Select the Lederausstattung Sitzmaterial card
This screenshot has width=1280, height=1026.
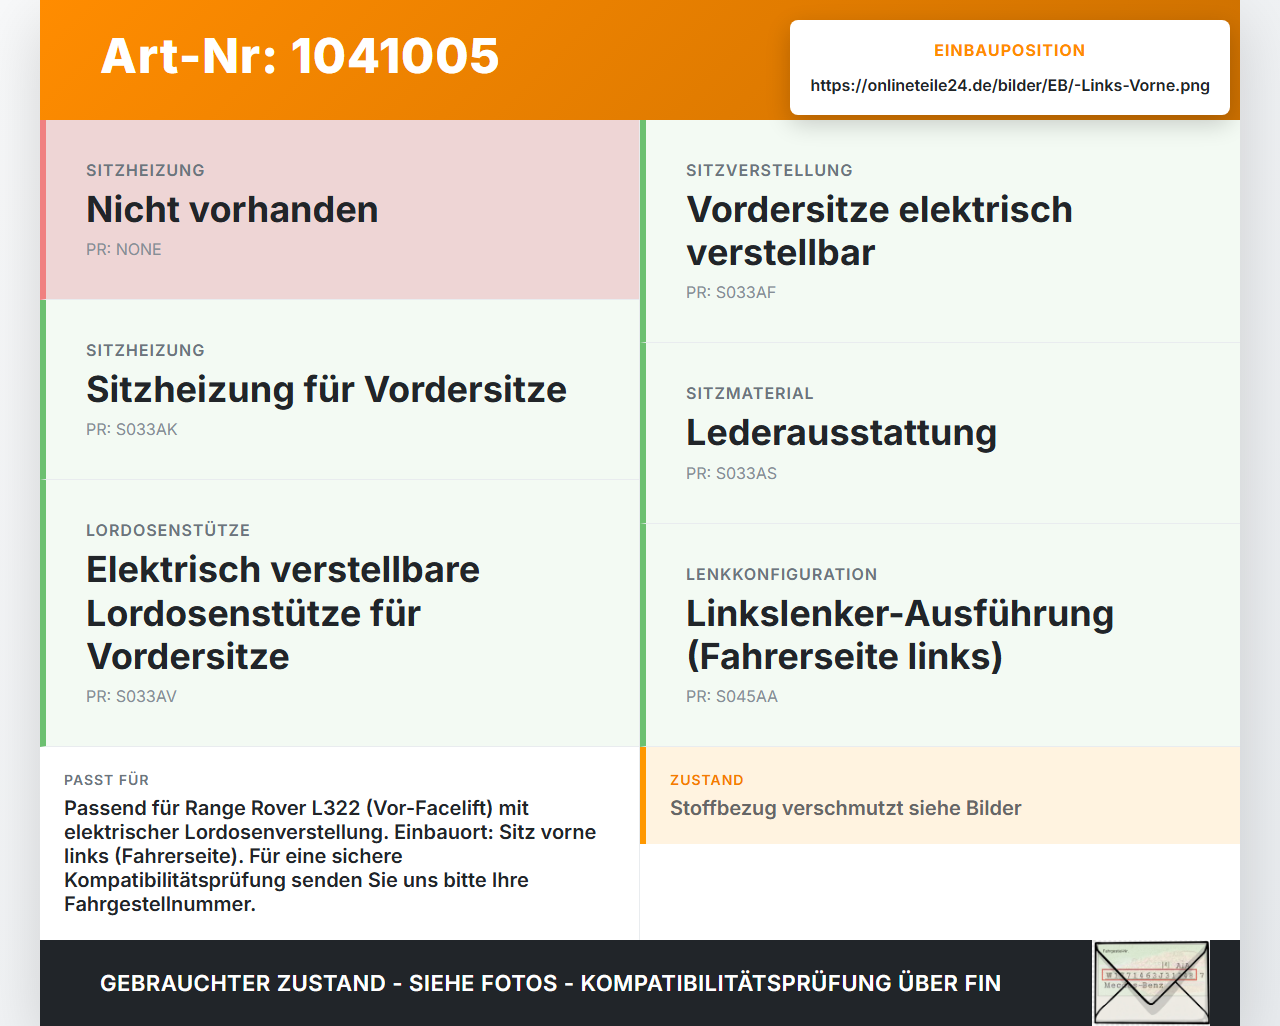coord(940,433)
